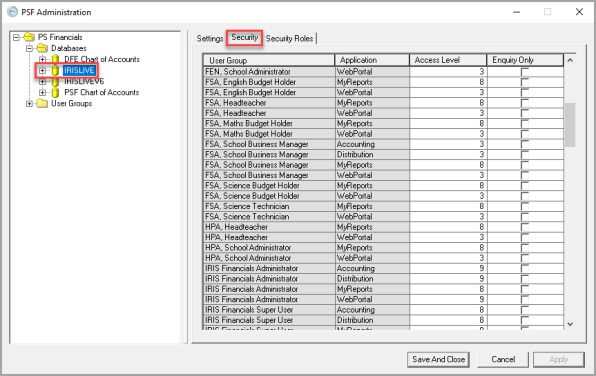Tick Enquiry Only for FSA, Maths Budget Holder WebPortal
The height and width of the screenshot is (376, 596).
(525, 134)
